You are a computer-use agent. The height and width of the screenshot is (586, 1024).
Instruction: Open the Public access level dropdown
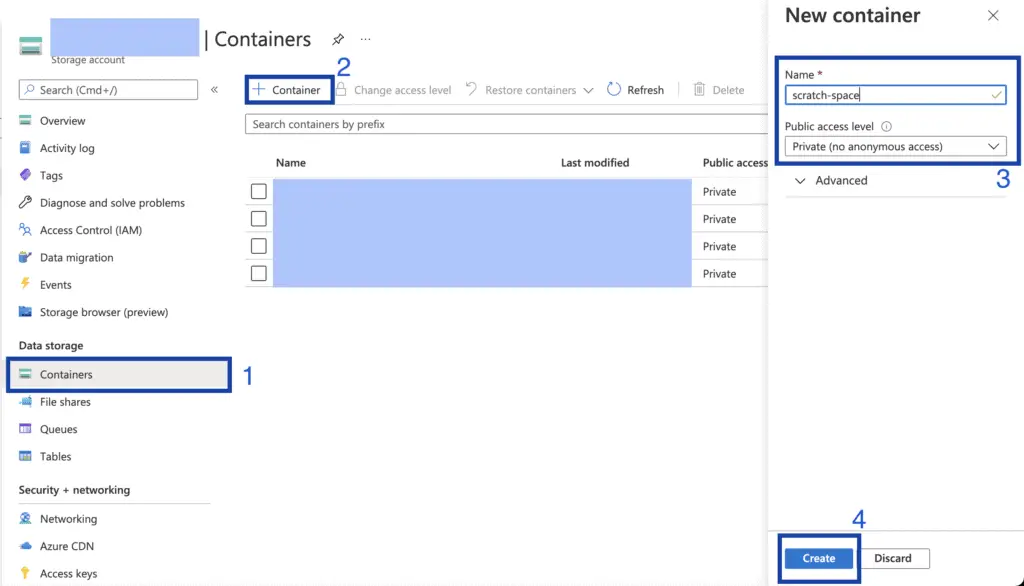895,146
